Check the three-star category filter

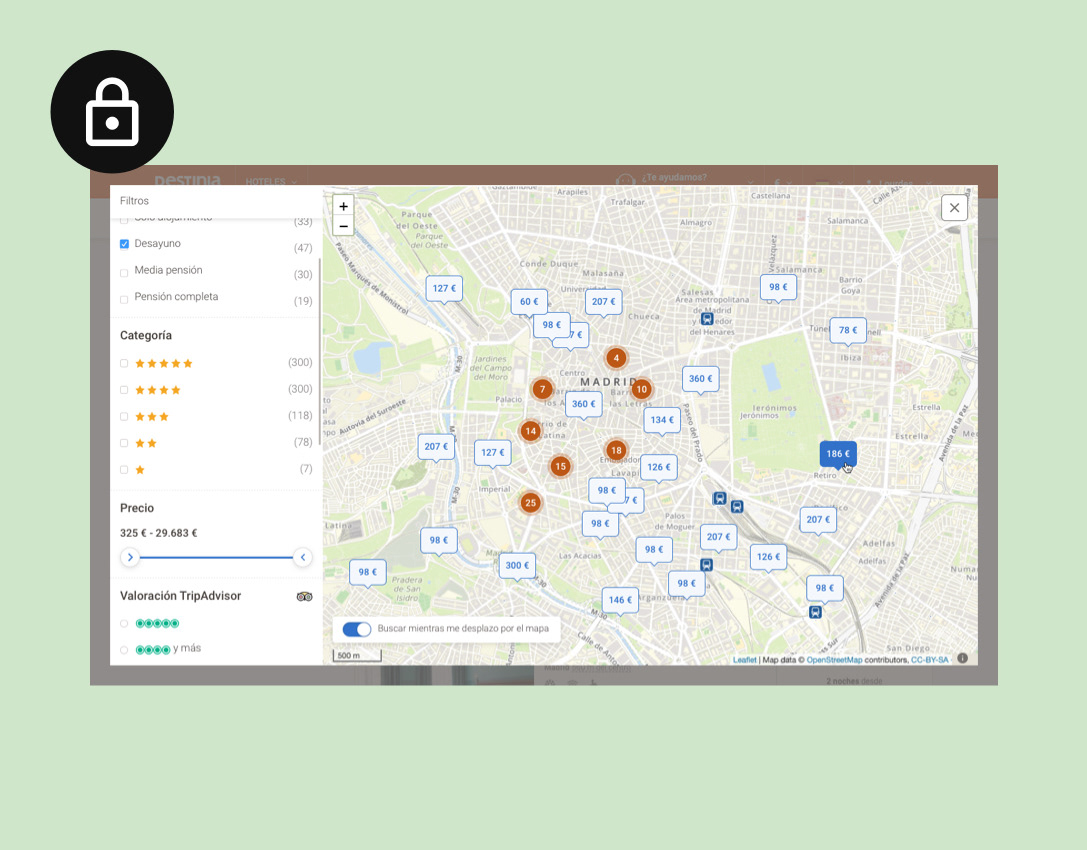click(x=124, y=417)
